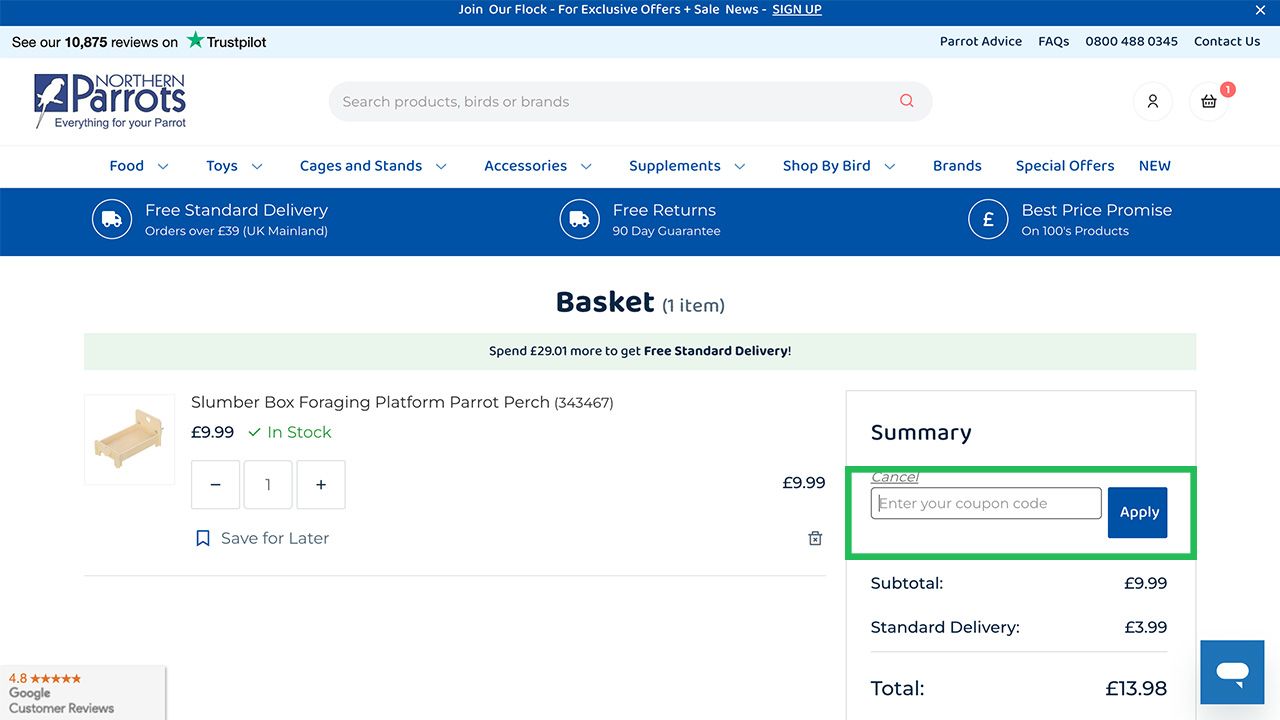The width and height of the screenshot is (1280, 720).
Task: Expand the Food menu
Action: click(x=139, y=166)
